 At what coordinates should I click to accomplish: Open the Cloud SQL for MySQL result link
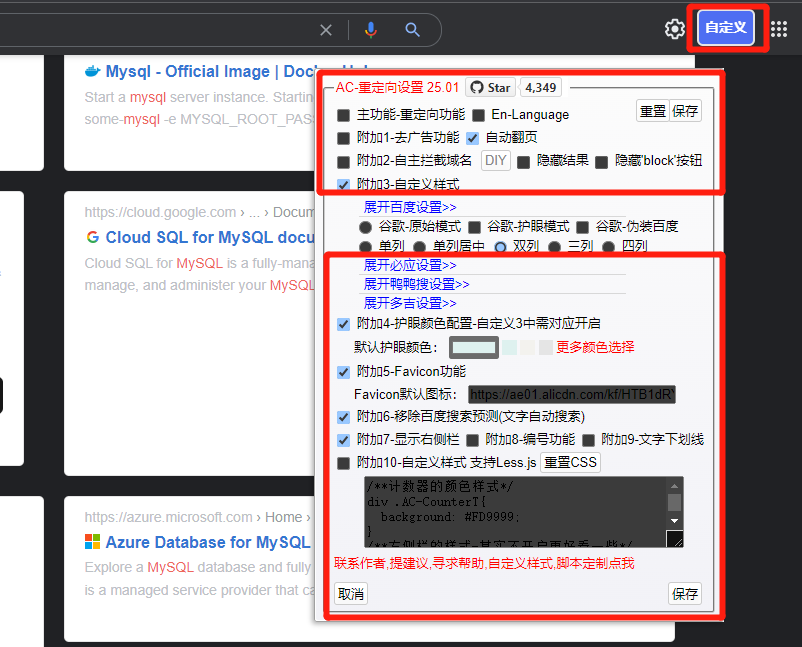[x=210, y=237]
